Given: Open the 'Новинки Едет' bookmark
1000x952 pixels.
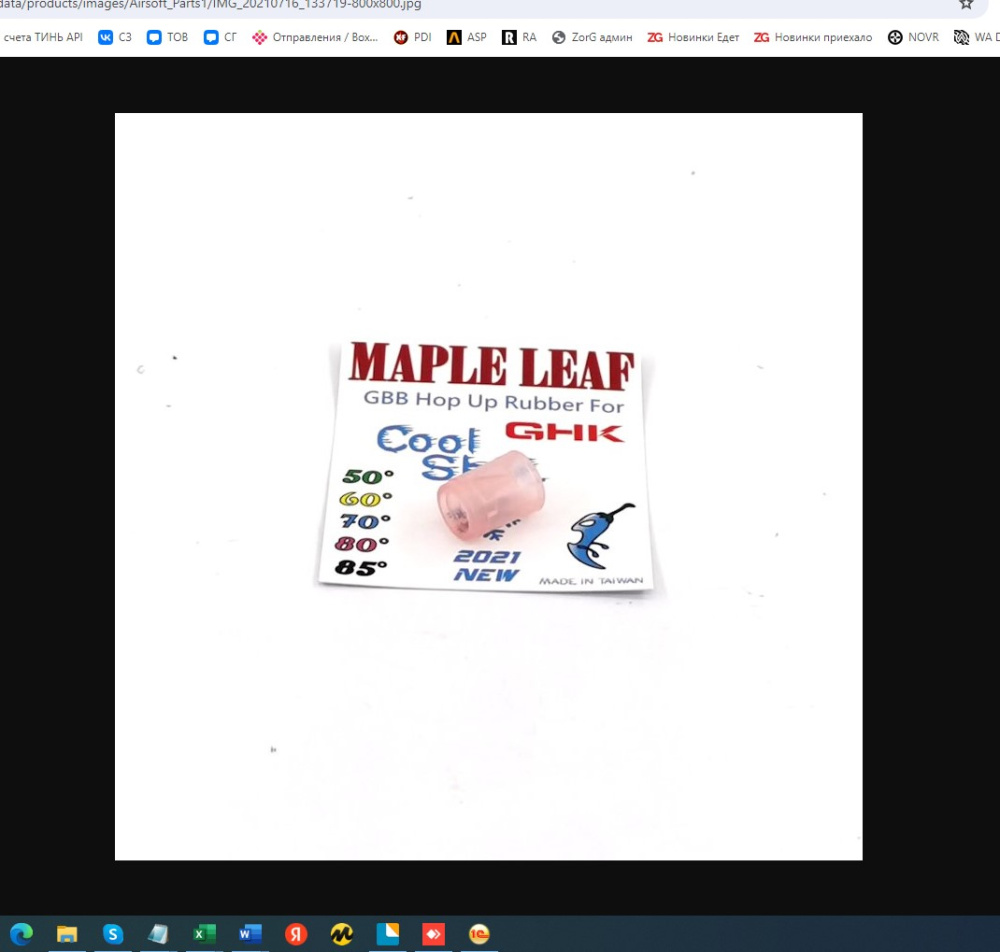Looking at the screenshot, I should tap(693, 37).
